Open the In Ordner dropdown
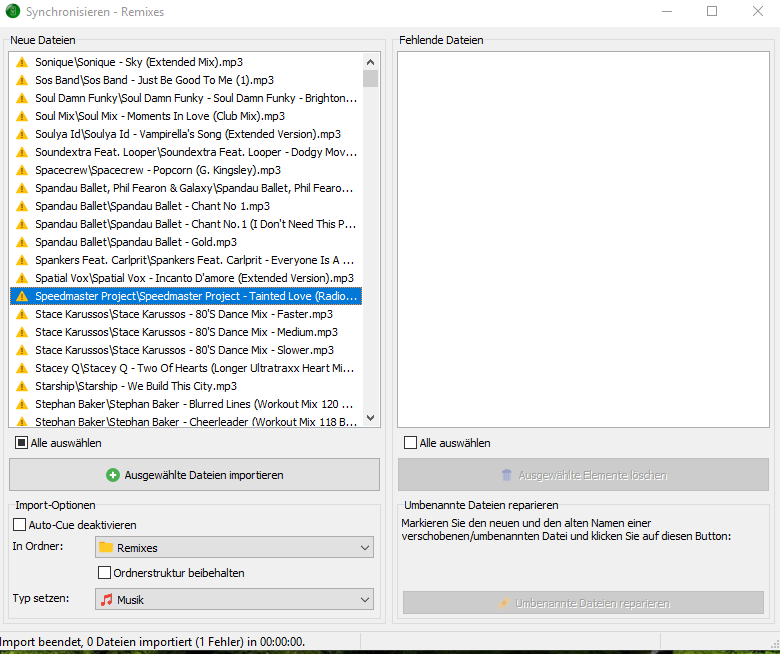 (363, 548)
